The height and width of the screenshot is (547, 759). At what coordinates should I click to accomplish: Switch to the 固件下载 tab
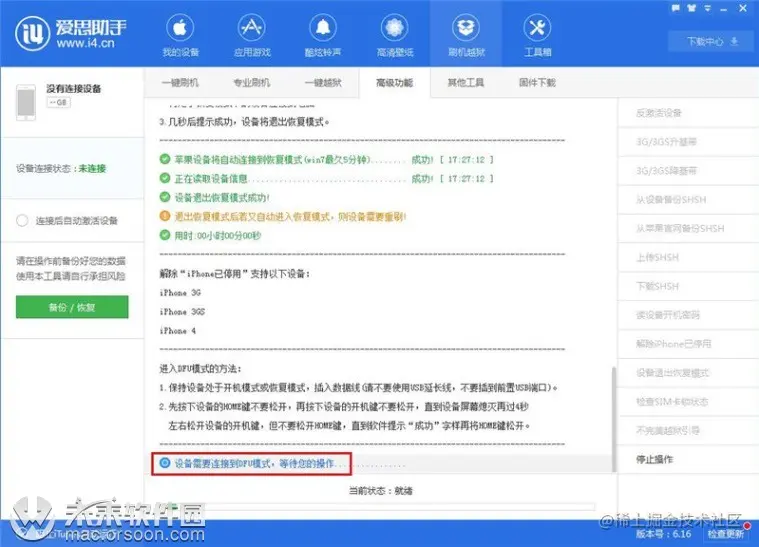tap(537, 83)
